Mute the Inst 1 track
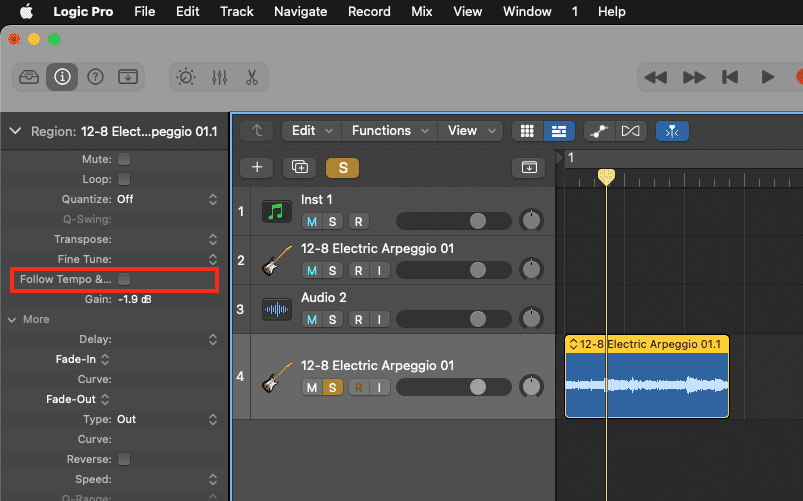Viewport: 803px width, 501px height. click(311, 221)
